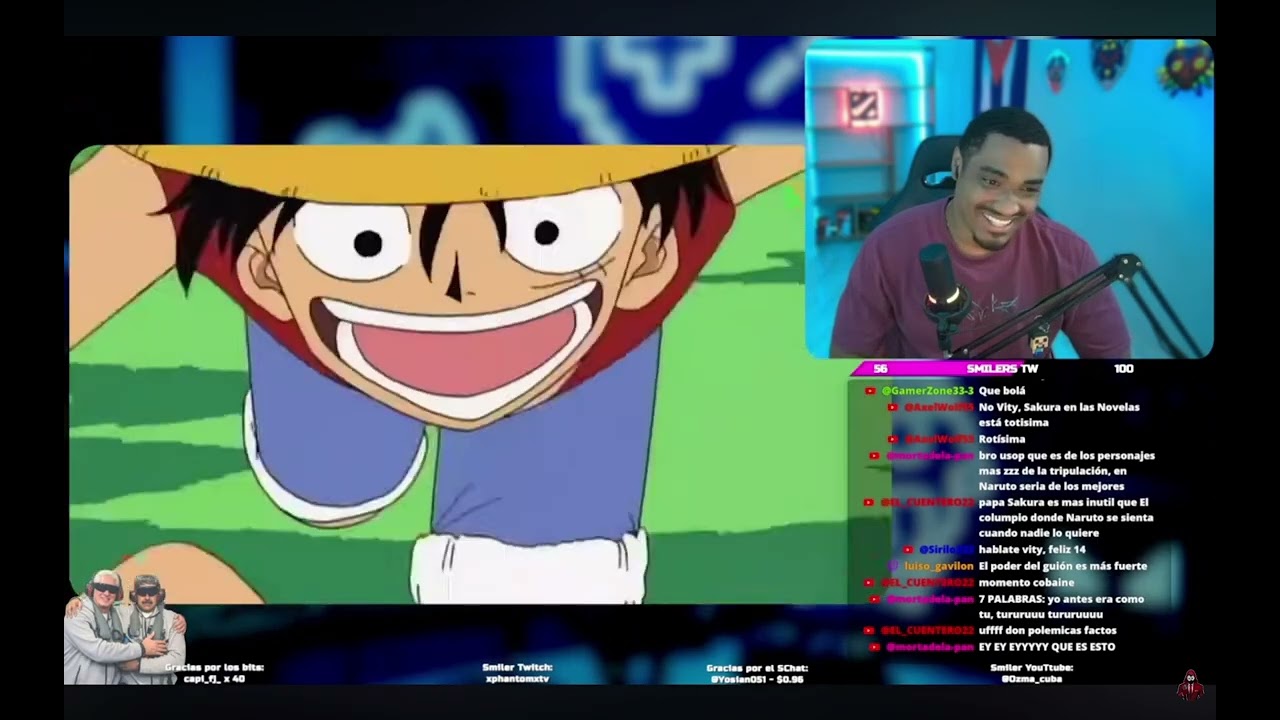Select the luiso_gavilon username

point(938,566)
